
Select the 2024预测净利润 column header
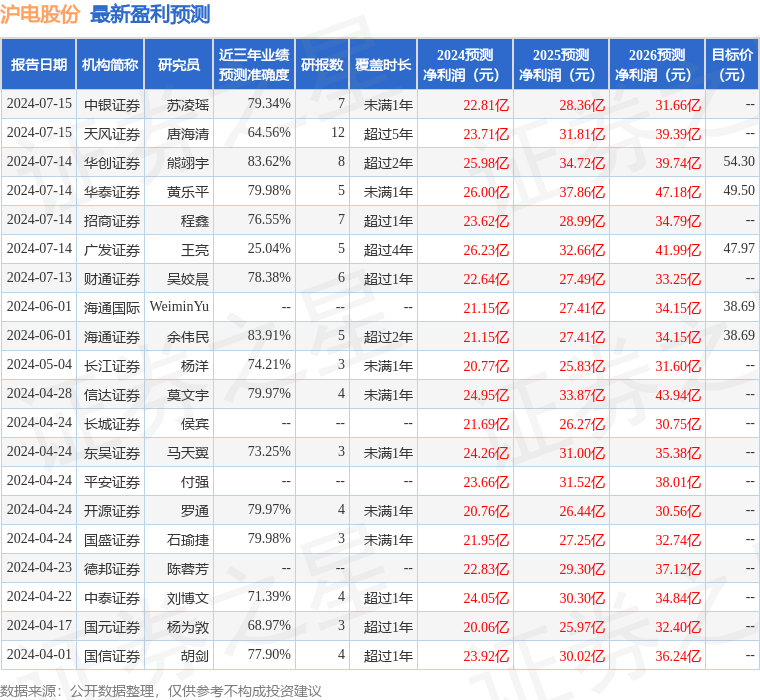465,64
